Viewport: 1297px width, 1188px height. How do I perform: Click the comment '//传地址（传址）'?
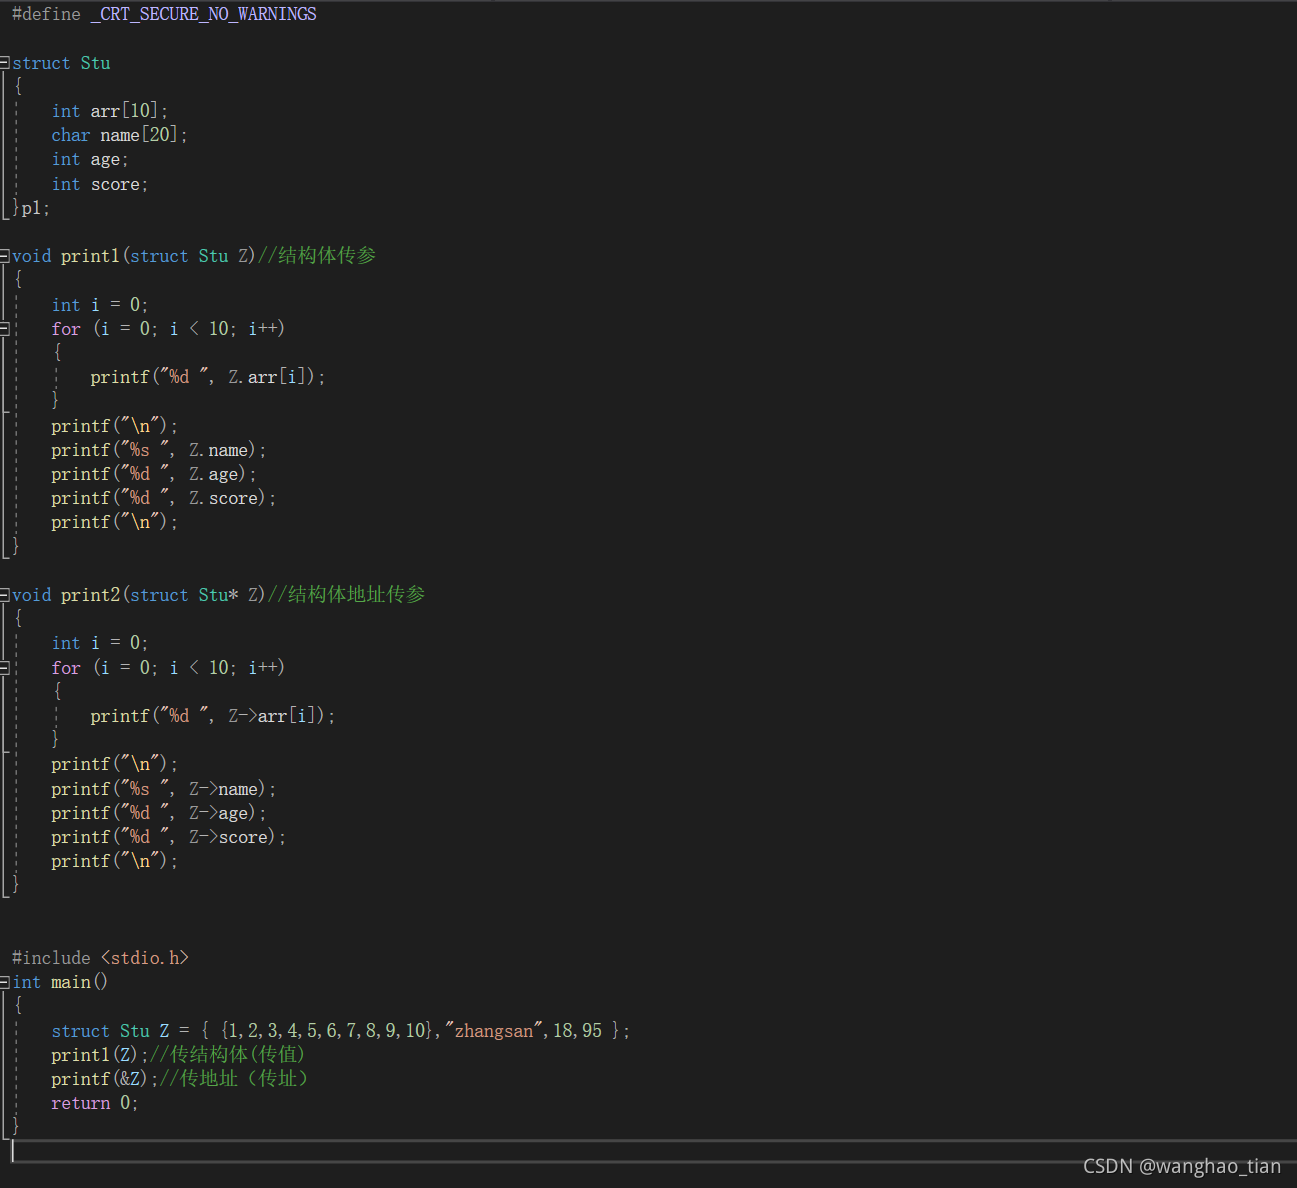[x=234, y=1079]
